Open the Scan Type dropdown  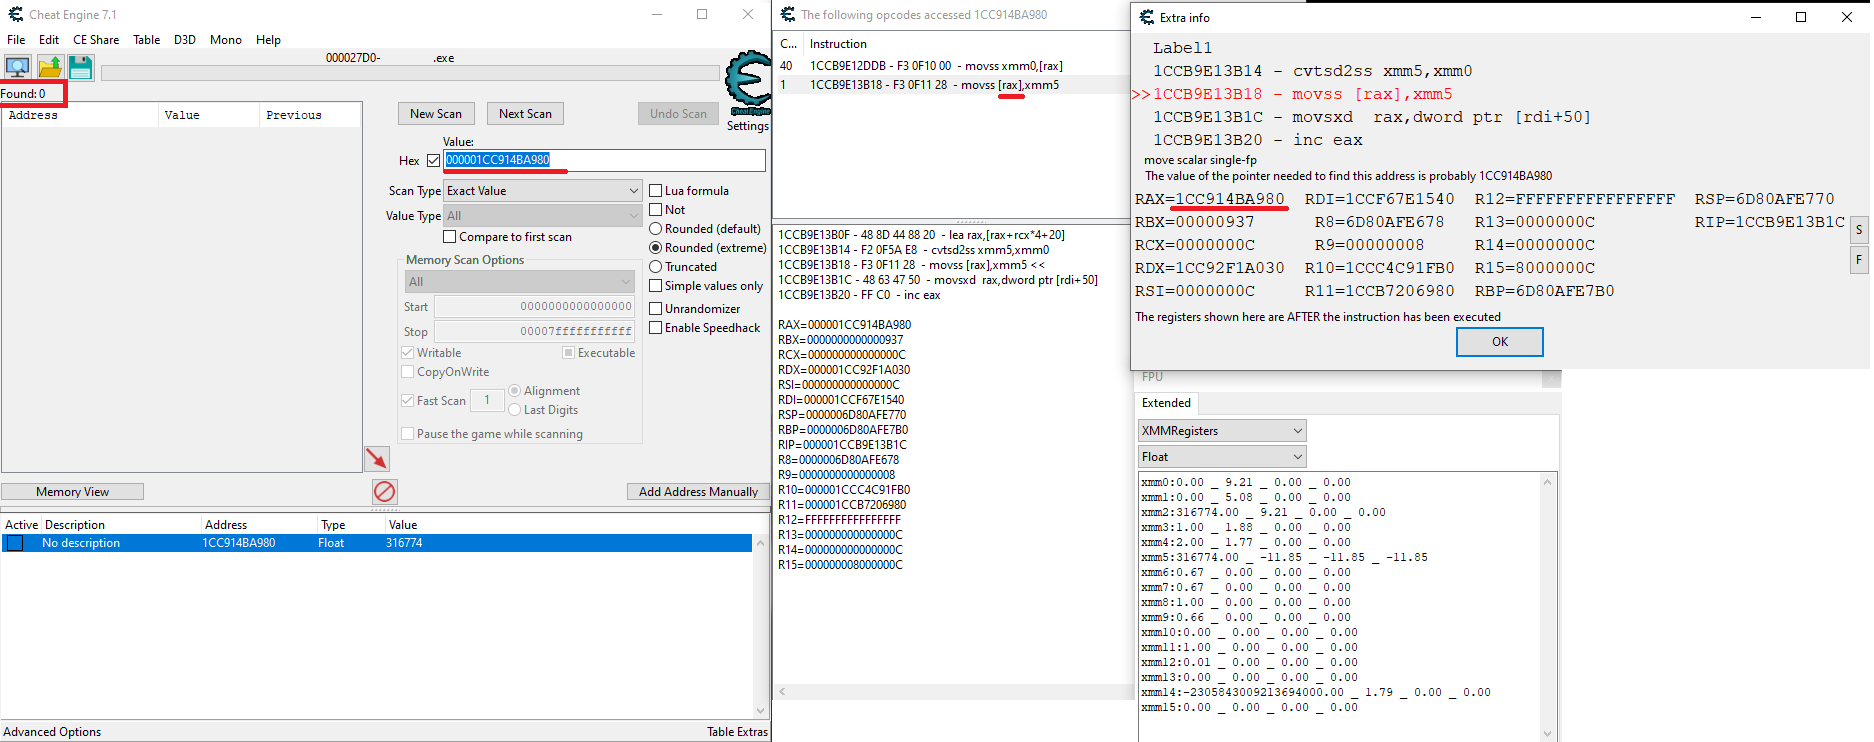[x=542, y=191]
